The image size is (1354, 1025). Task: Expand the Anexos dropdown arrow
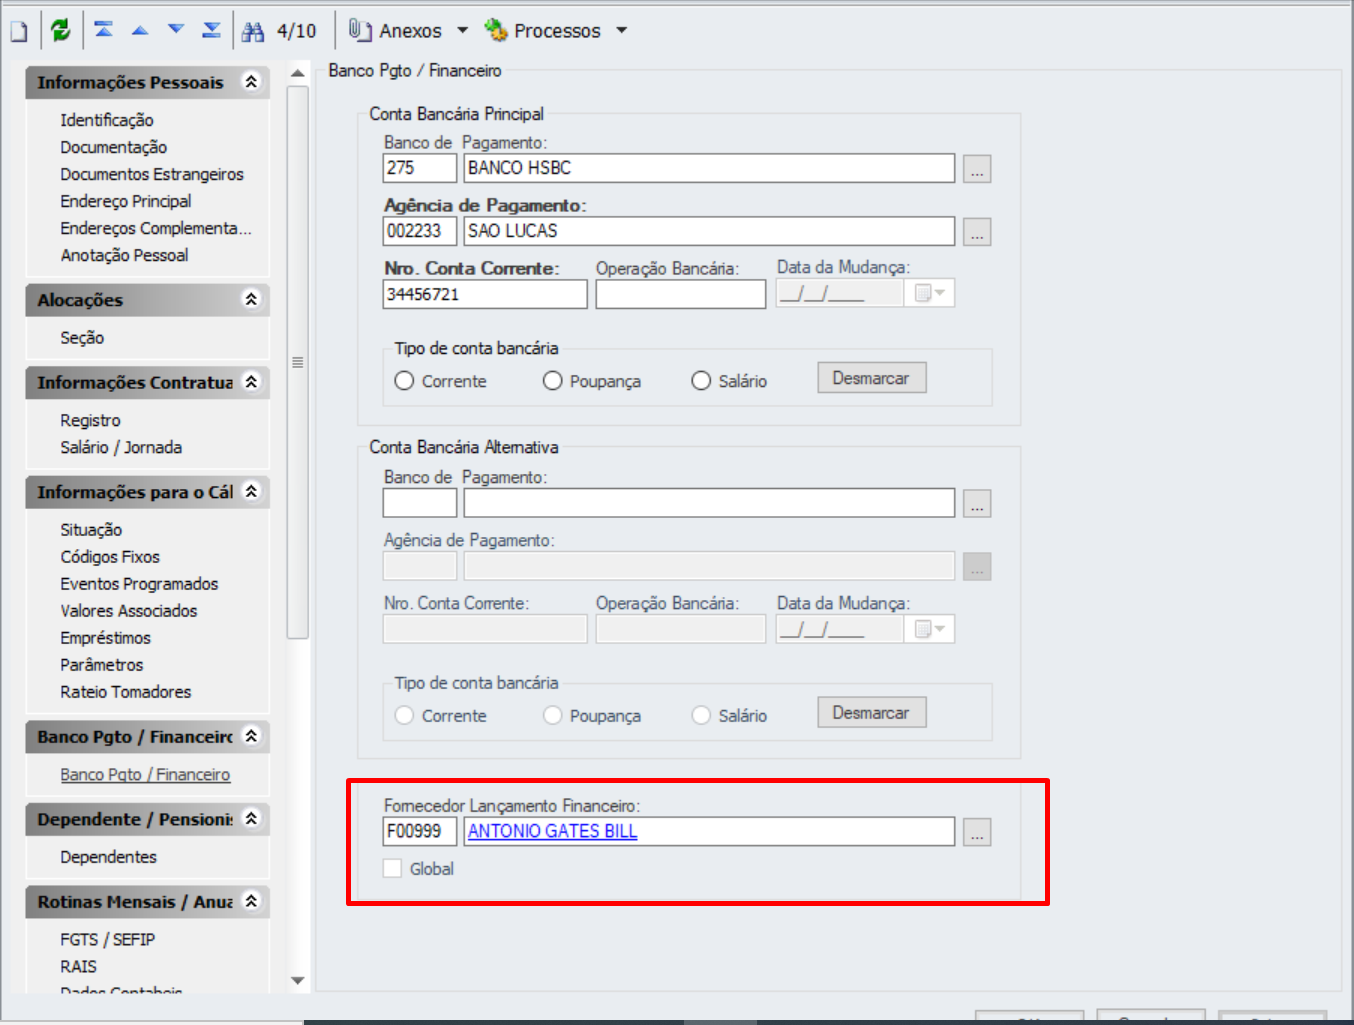(x=462, y=31)
